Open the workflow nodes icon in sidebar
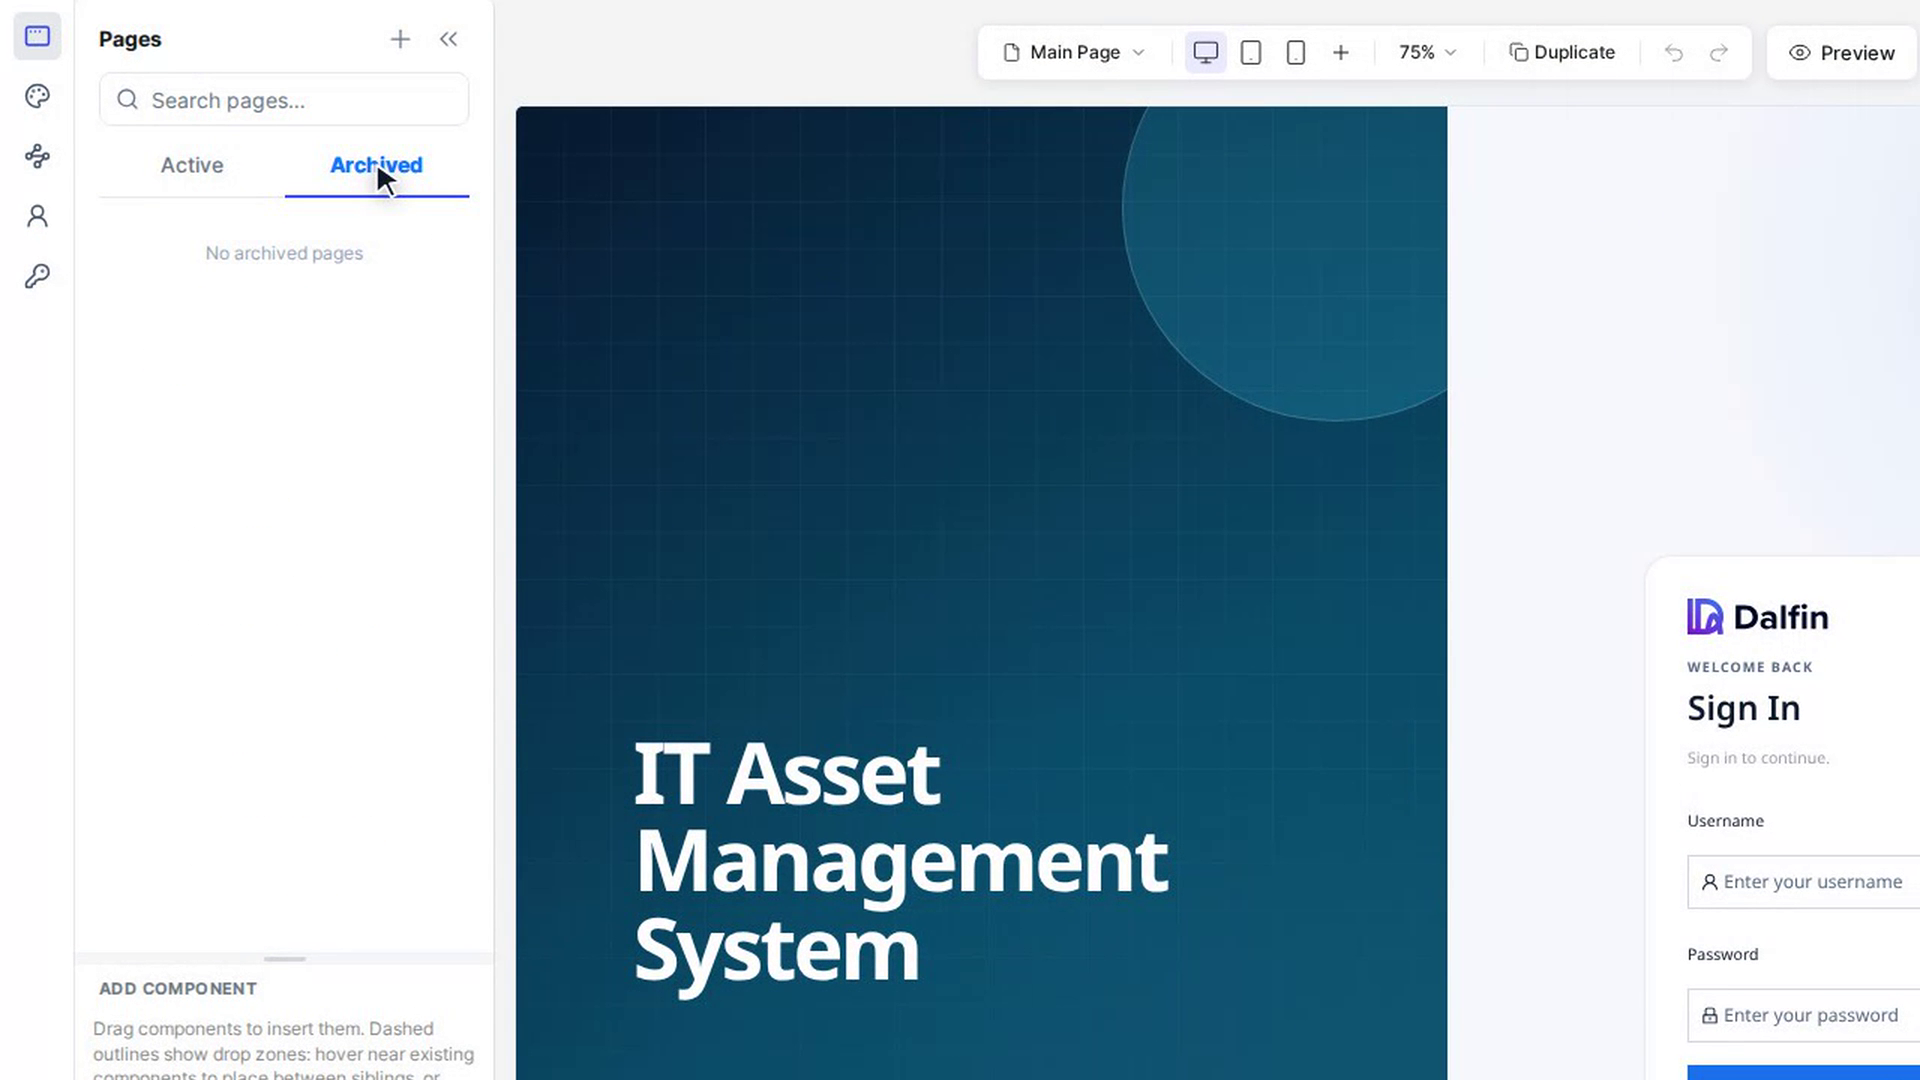Image resolution: width=1920 pixels, height=1080 pixels. [x=37, y=156]
